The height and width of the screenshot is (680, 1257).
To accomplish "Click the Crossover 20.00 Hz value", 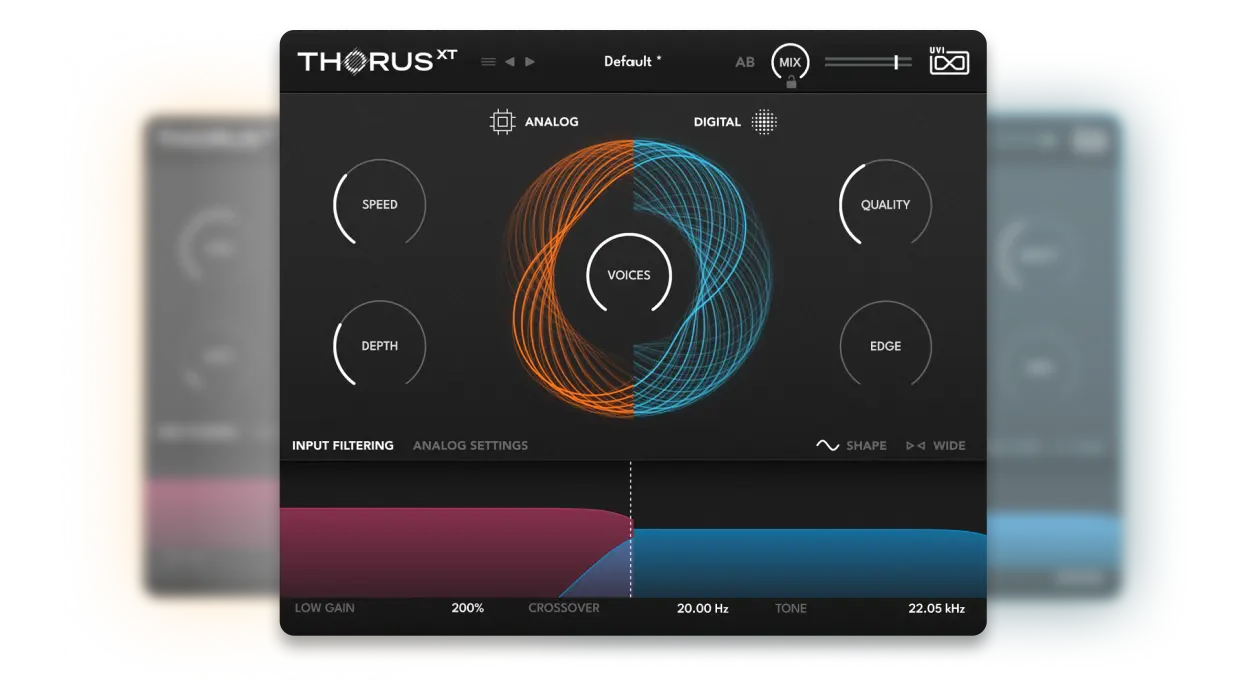I will point(703,608).
